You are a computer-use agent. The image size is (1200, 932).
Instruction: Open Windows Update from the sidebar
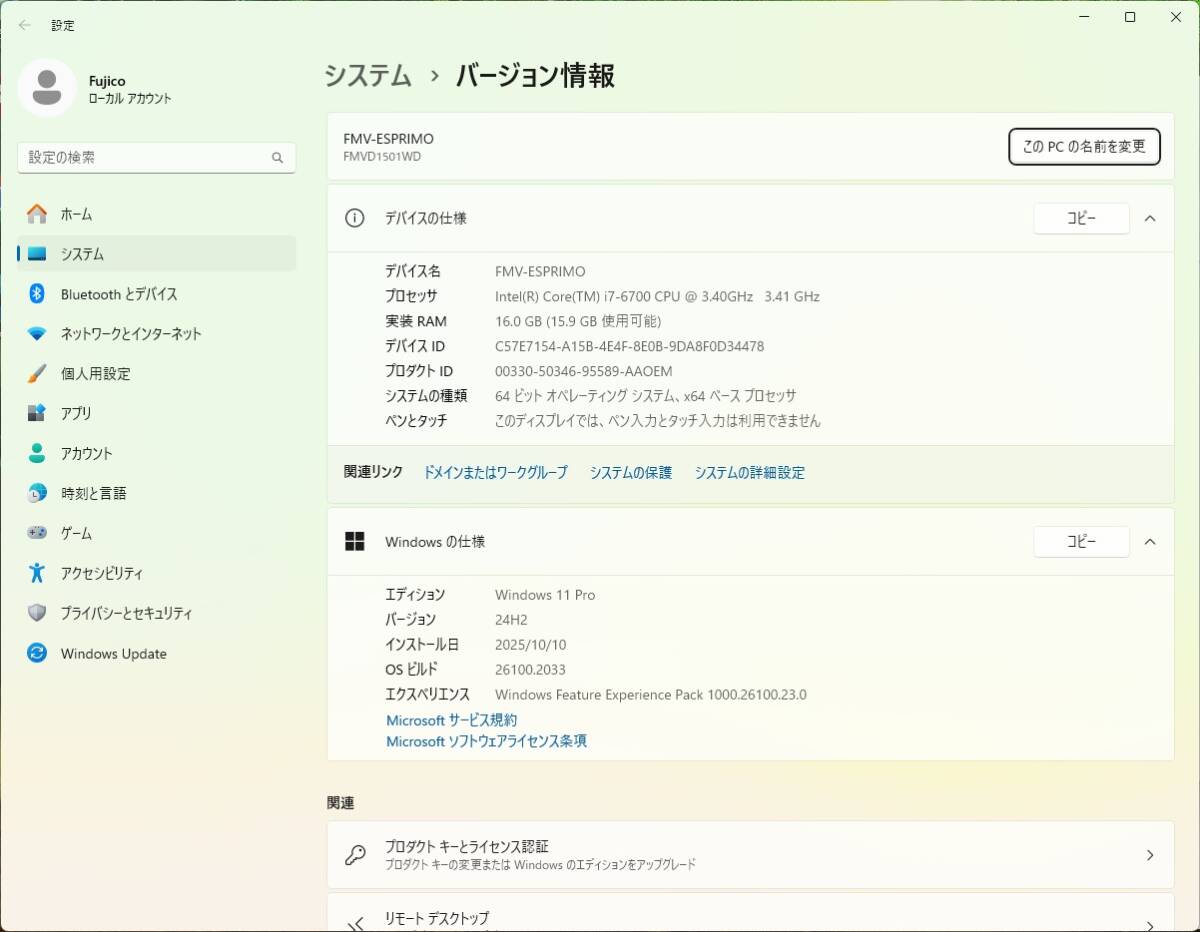[x=113, y=654]
